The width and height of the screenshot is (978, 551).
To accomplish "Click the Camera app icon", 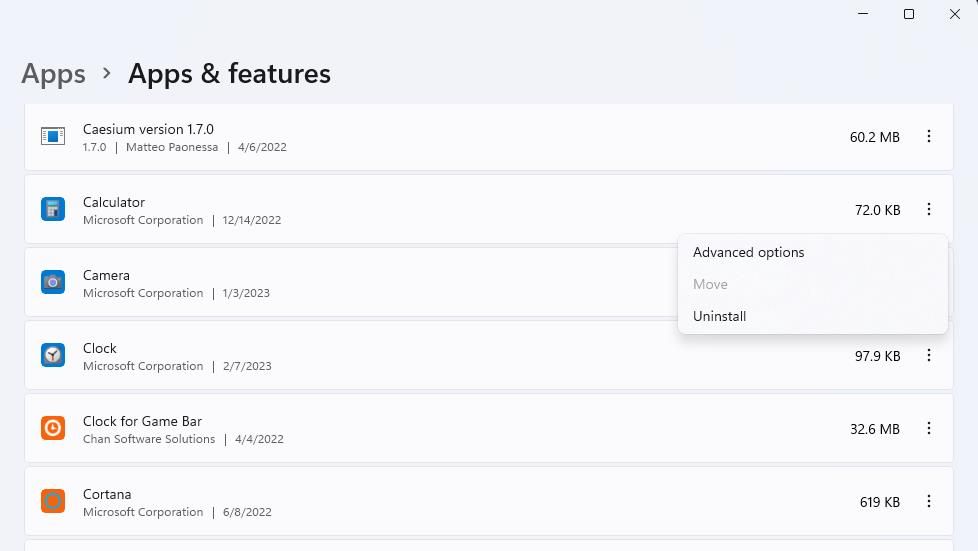I will (x=53, y=282).
